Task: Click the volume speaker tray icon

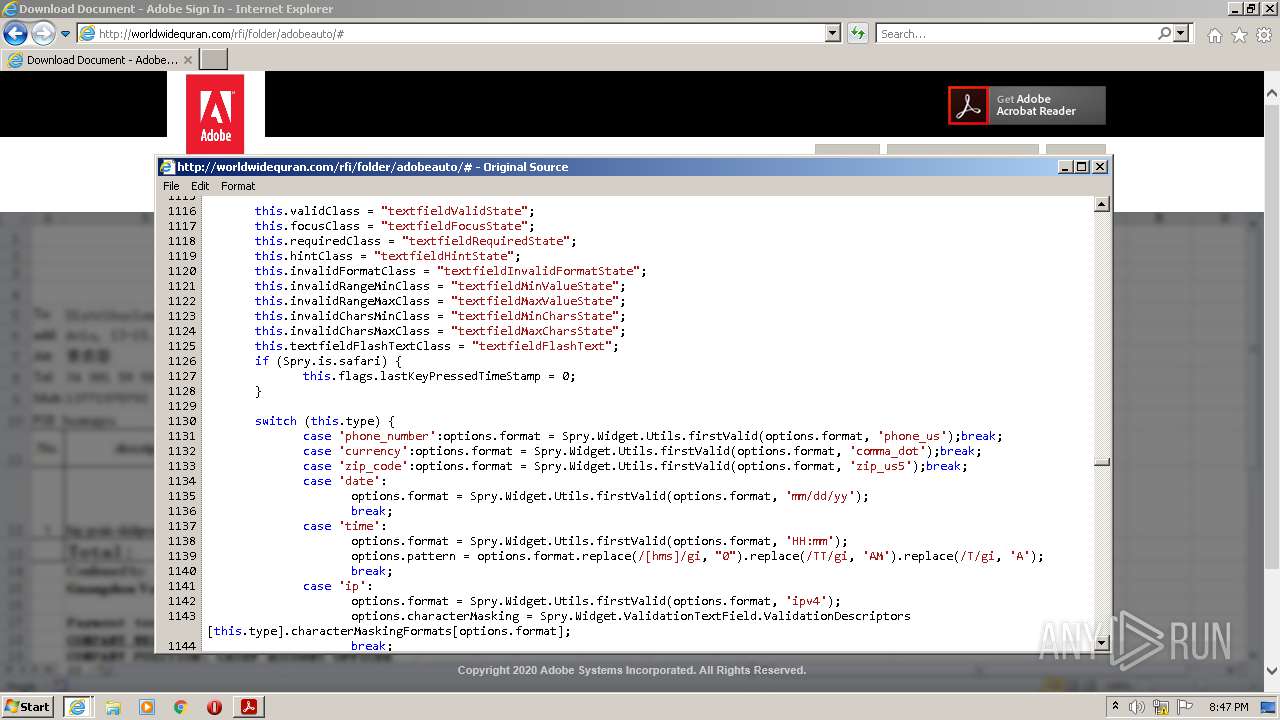Action: (x=1137, y=706)
